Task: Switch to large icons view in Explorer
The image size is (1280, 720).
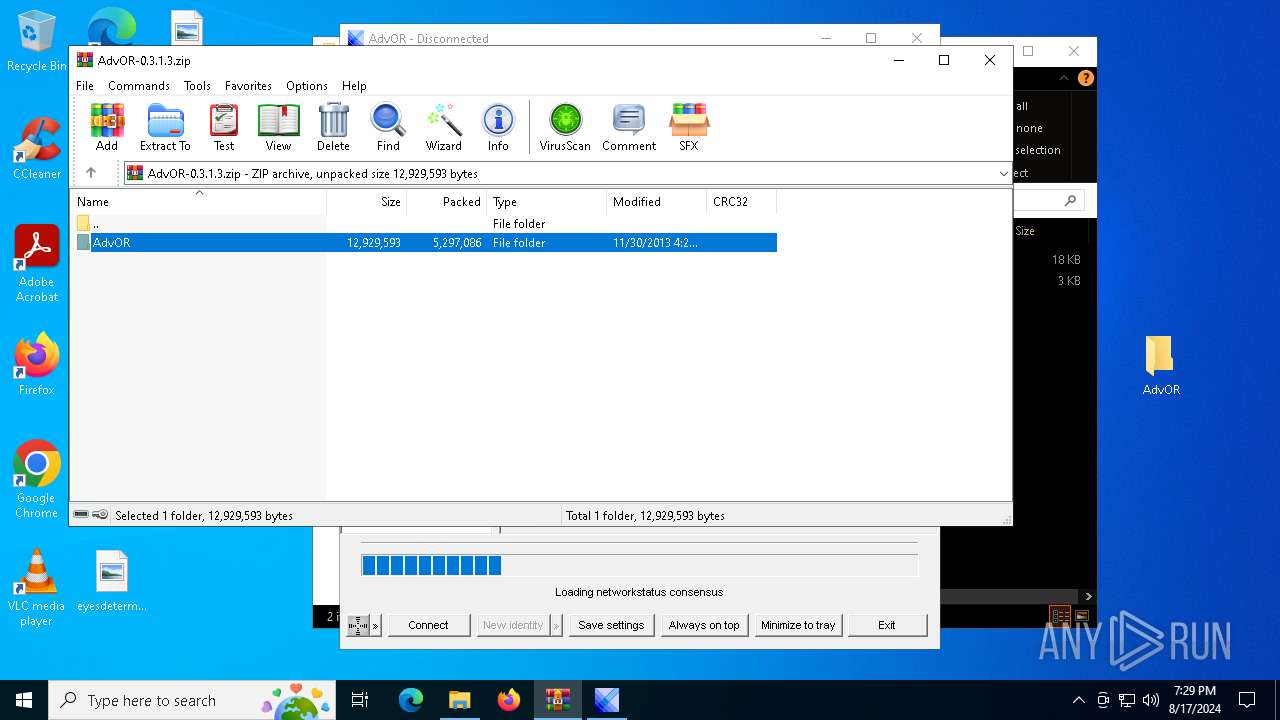Action: (1081, 616)
